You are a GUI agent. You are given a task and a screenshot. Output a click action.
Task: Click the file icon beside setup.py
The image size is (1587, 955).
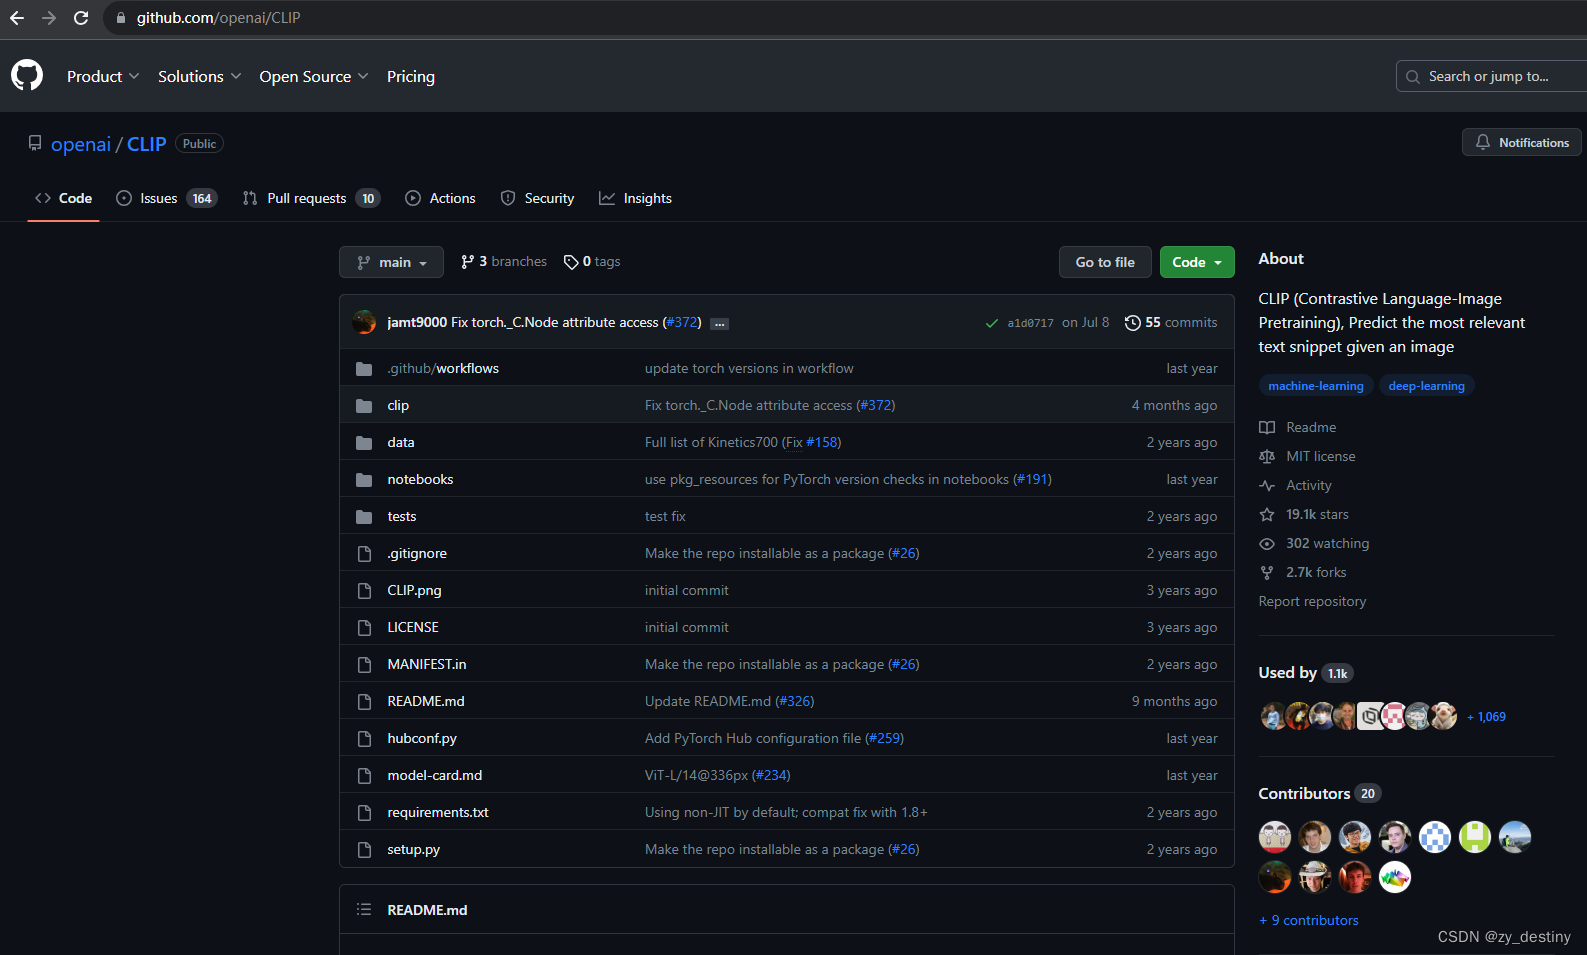[x=364, y=849]
